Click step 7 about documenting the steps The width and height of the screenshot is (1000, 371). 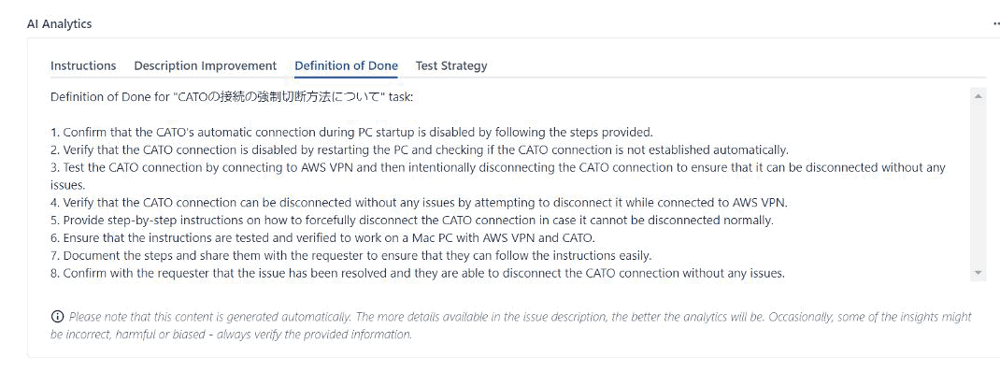(351, 256)
